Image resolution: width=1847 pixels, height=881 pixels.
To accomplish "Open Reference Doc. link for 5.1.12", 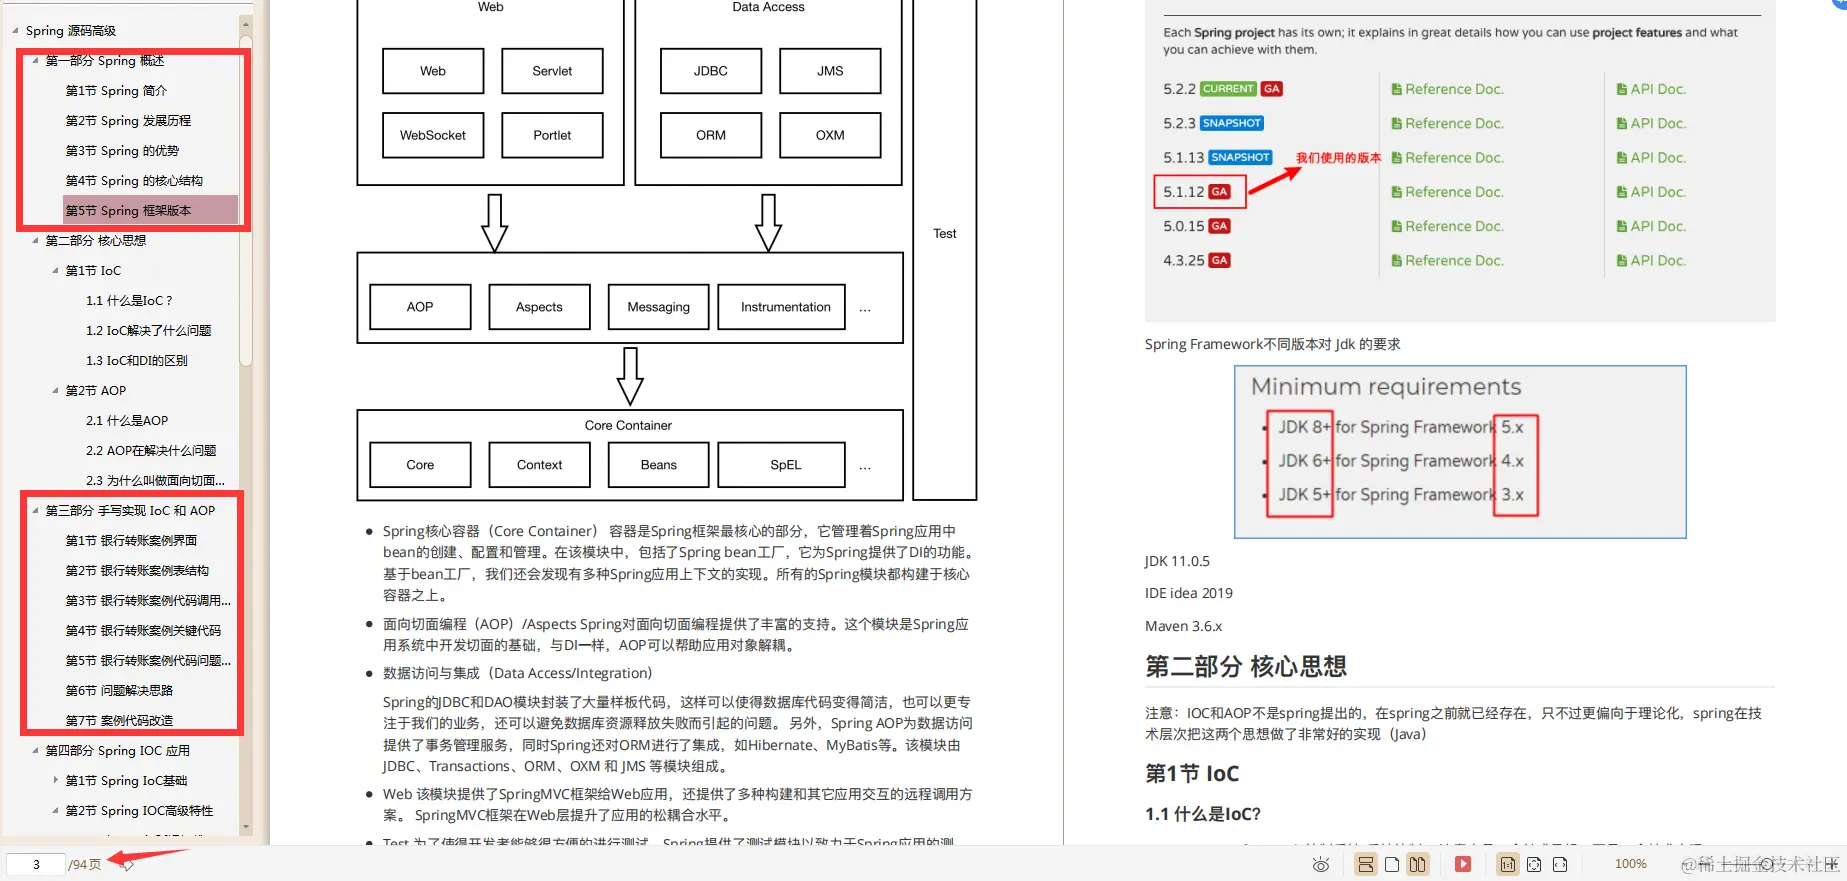I will [x=1447, y=192].
